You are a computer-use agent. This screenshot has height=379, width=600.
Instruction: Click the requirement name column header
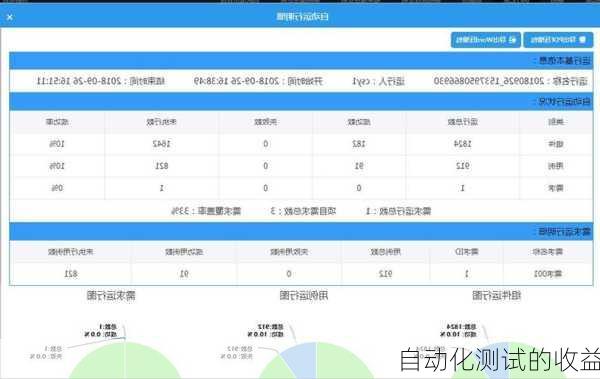[548, 252]
